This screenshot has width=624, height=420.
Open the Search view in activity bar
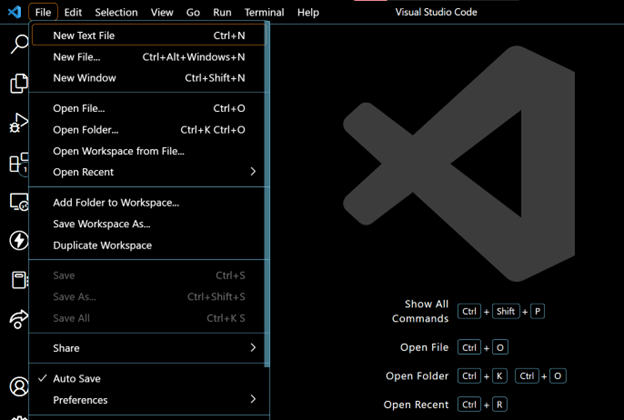pyautogui.click(x=19, y=44)
